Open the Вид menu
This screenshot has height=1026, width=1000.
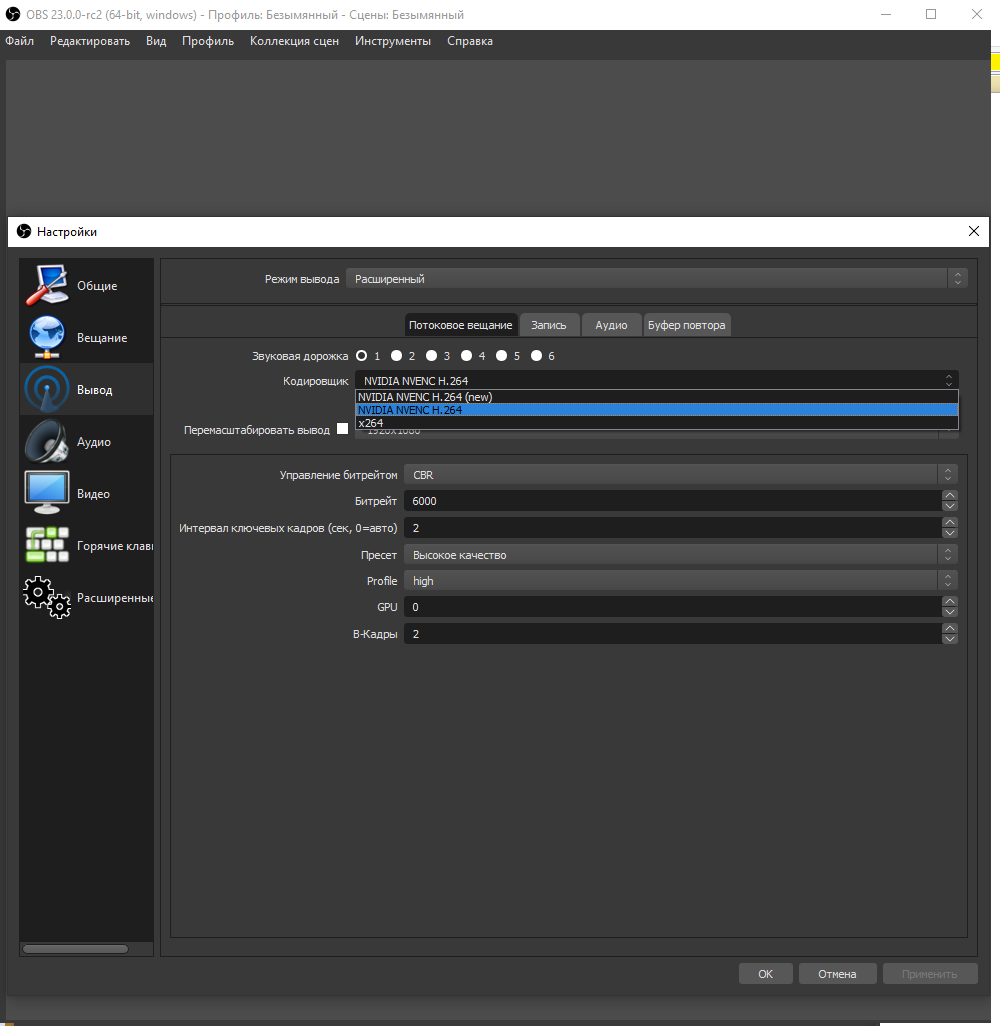pyautogui.click(x=156, y=41)
